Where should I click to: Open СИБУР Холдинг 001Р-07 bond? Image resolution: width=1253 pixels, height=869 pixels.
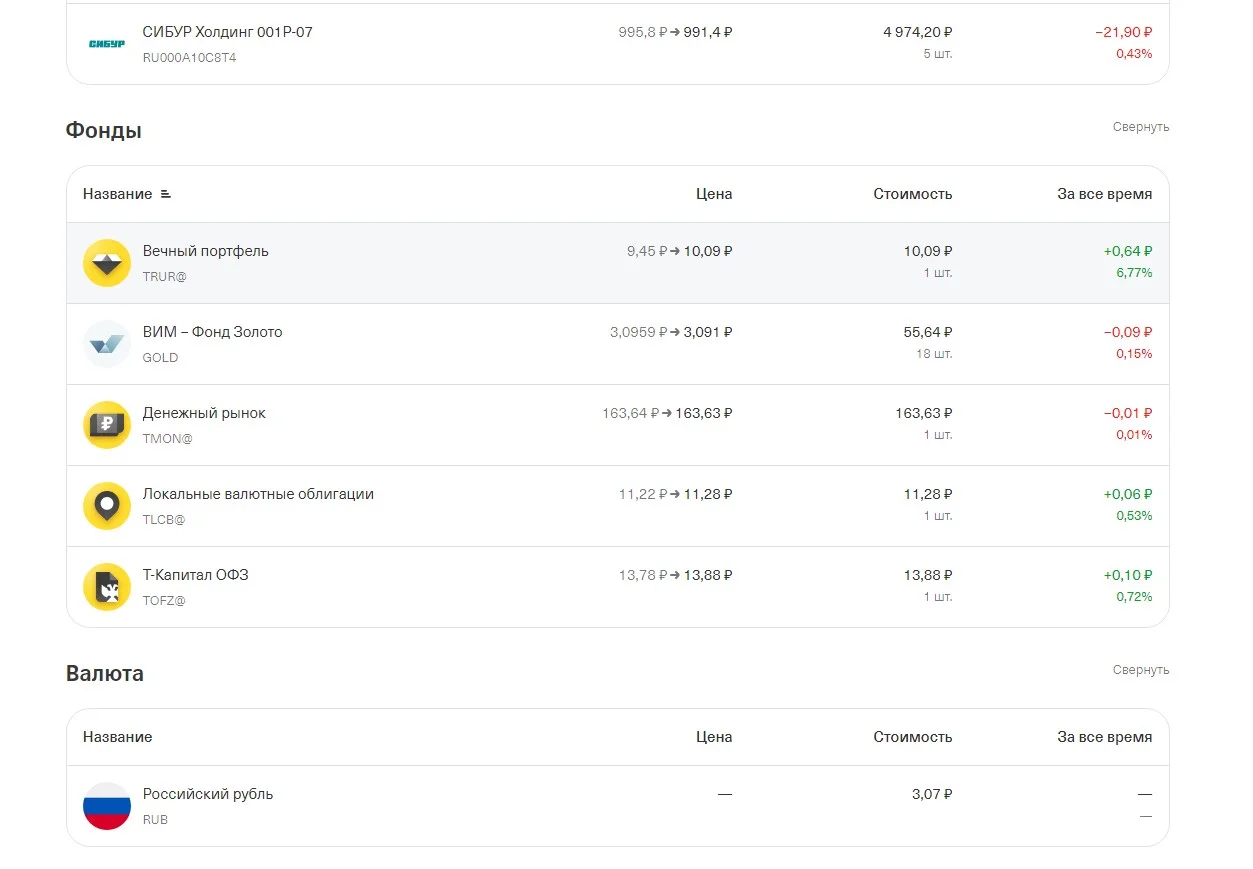pyautogui.click(x=228, y=32)
